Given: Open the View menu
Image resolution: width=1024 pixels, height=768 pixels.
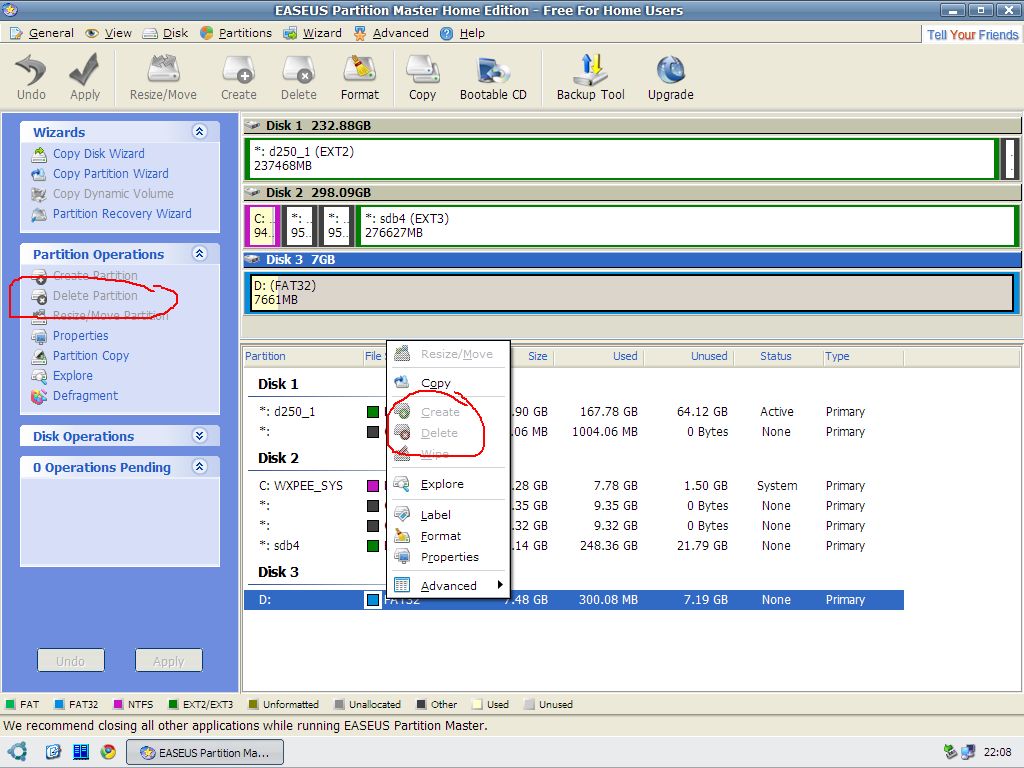Looking at the screenshot, I should pyautogui.click(x=109, y=33).
